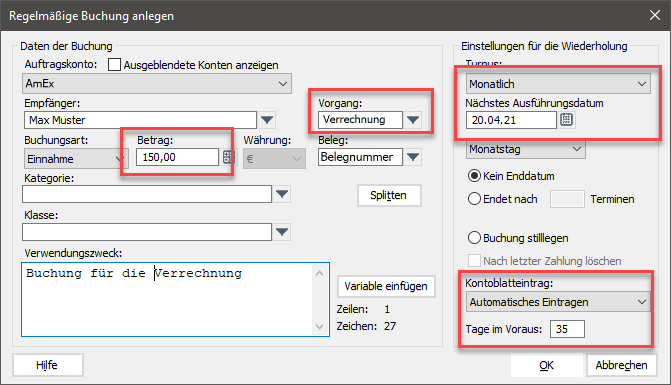Image resolution: width=671 pixels, height=385 pixels.
Task: Click the empty Klasse field
Action: point(147,232)
